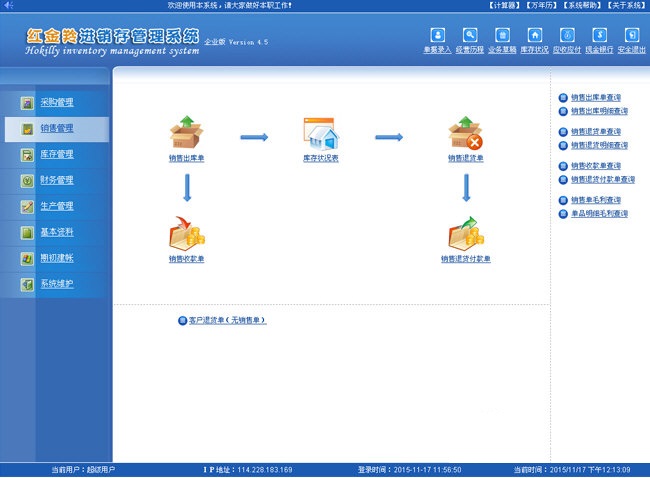Open the 库存状况表 warehouse icon

(321, 133)
